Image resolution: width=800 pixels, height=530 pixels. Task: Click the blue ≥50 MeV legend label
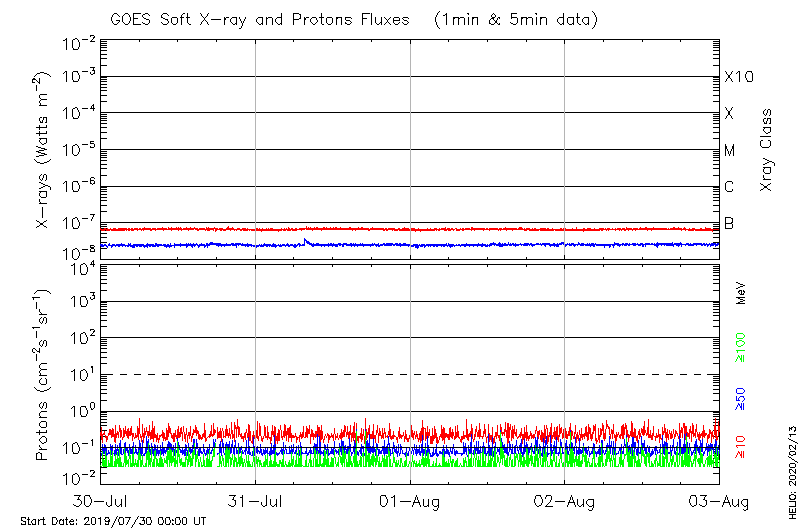coord(741,401)
